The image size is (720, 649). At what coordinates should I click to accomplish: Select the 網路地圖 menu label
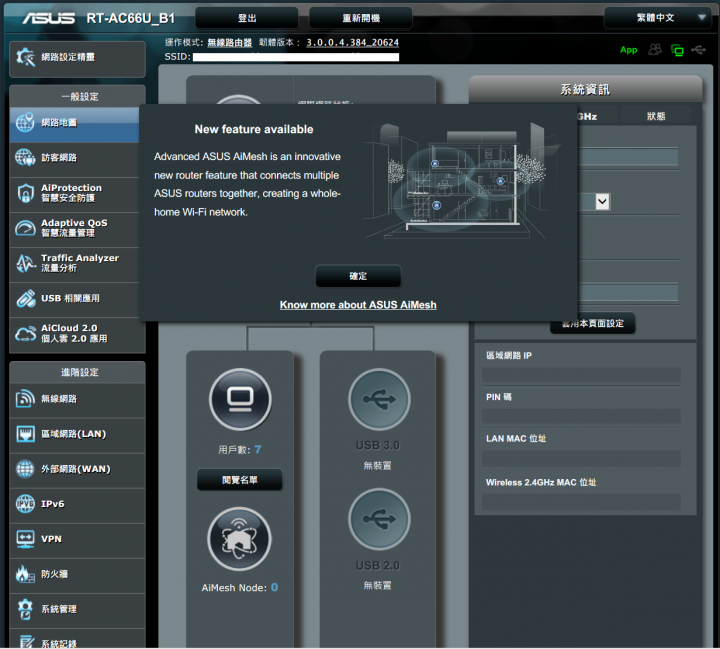[59, 123]
